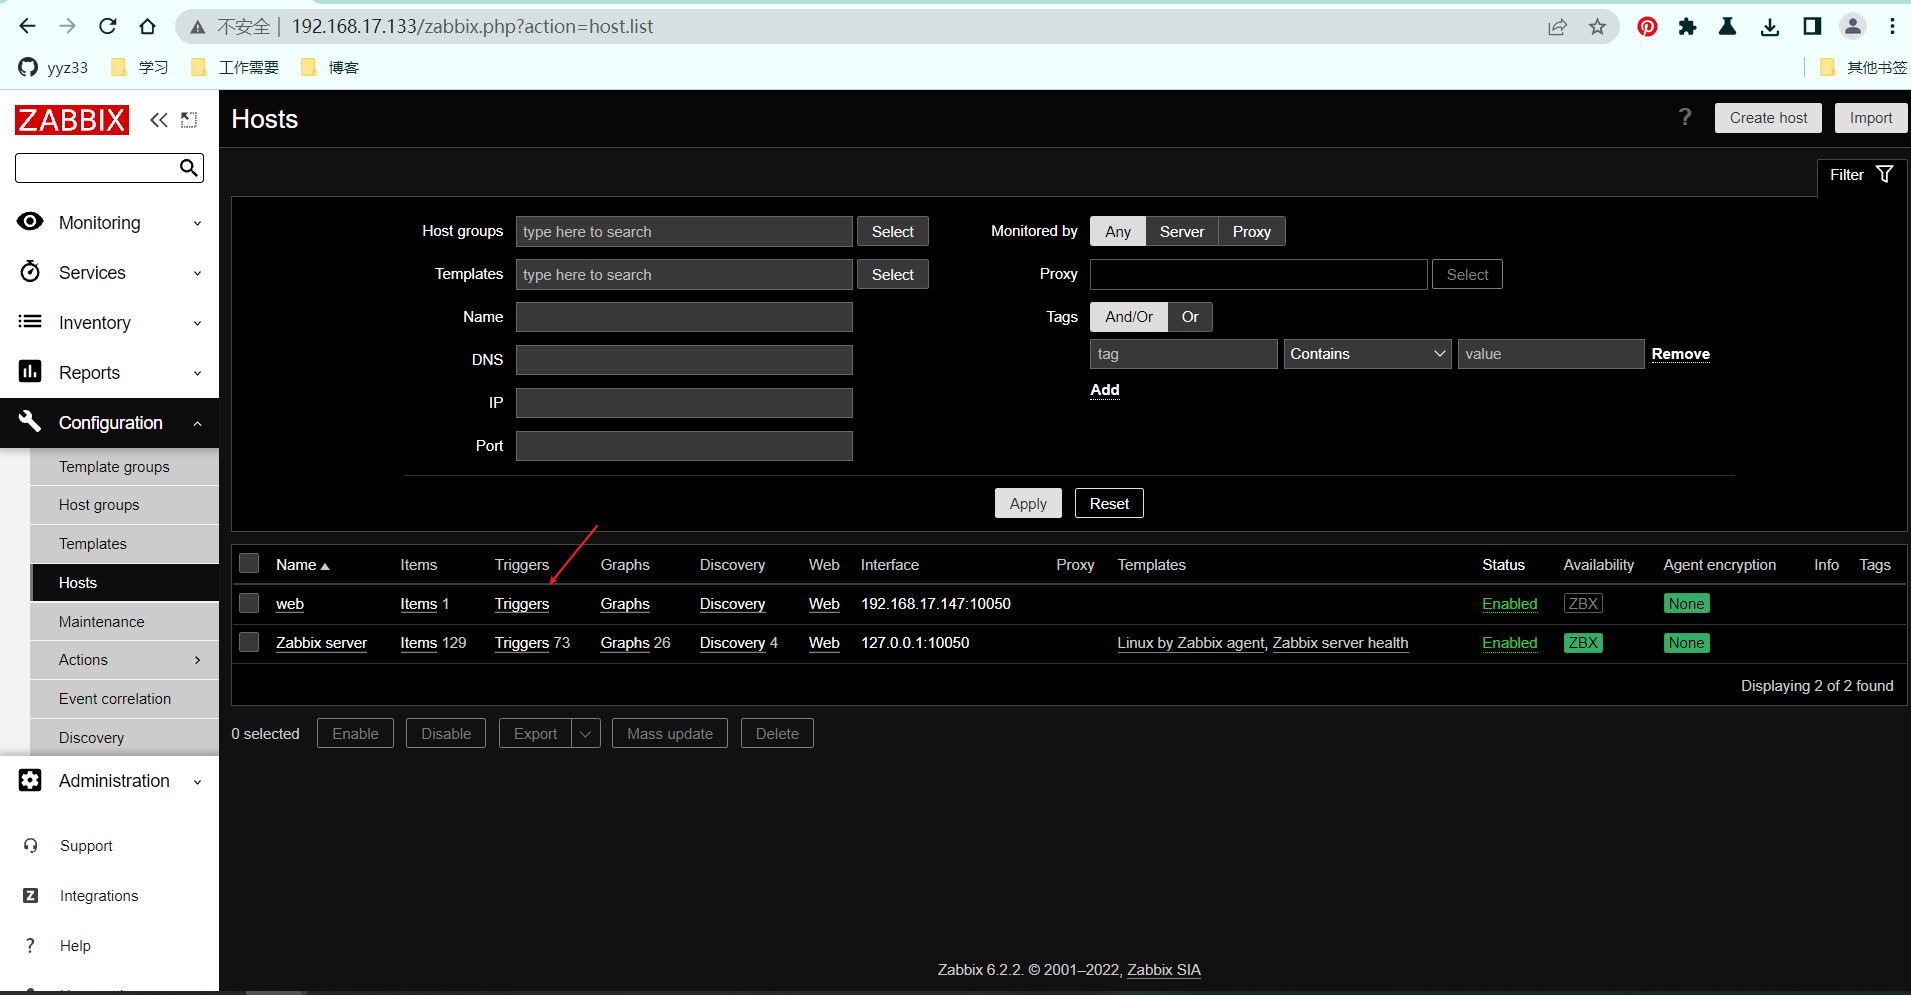The width and height of the screenshot is (1911, 995).
Task: Open the Contains tag operator dropdown
Action: pyautogui.click(x=1367, y=354)
